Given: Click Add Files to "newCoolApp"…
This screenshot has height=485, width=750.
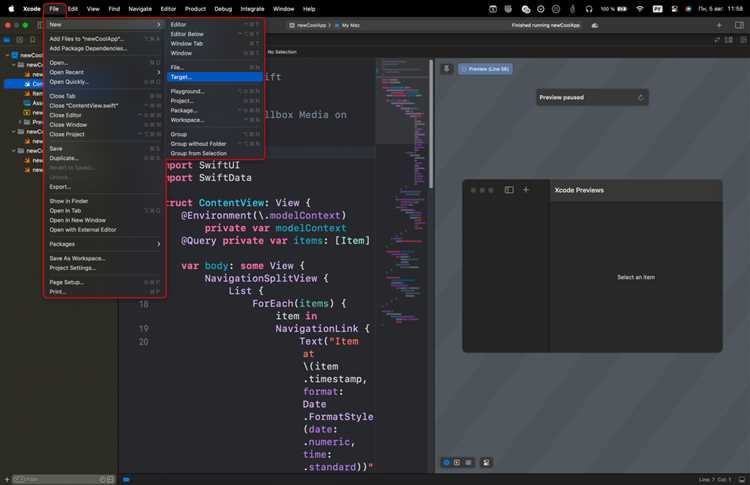Looking at the screenshot, I should pyautogui.click(x=105, y=39).
